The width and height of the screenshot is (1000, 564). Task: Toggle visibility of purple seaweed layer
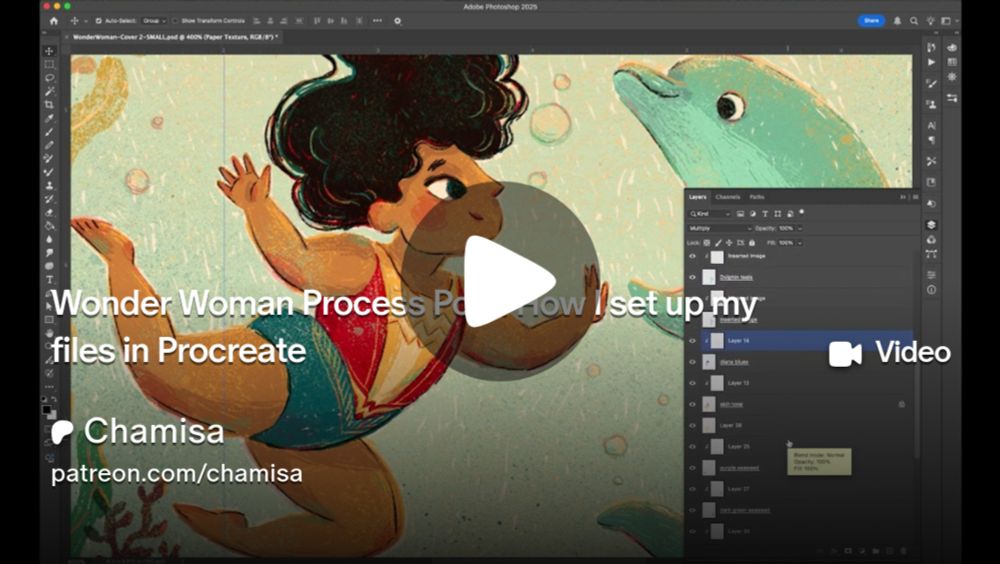(x=693, y=468)
